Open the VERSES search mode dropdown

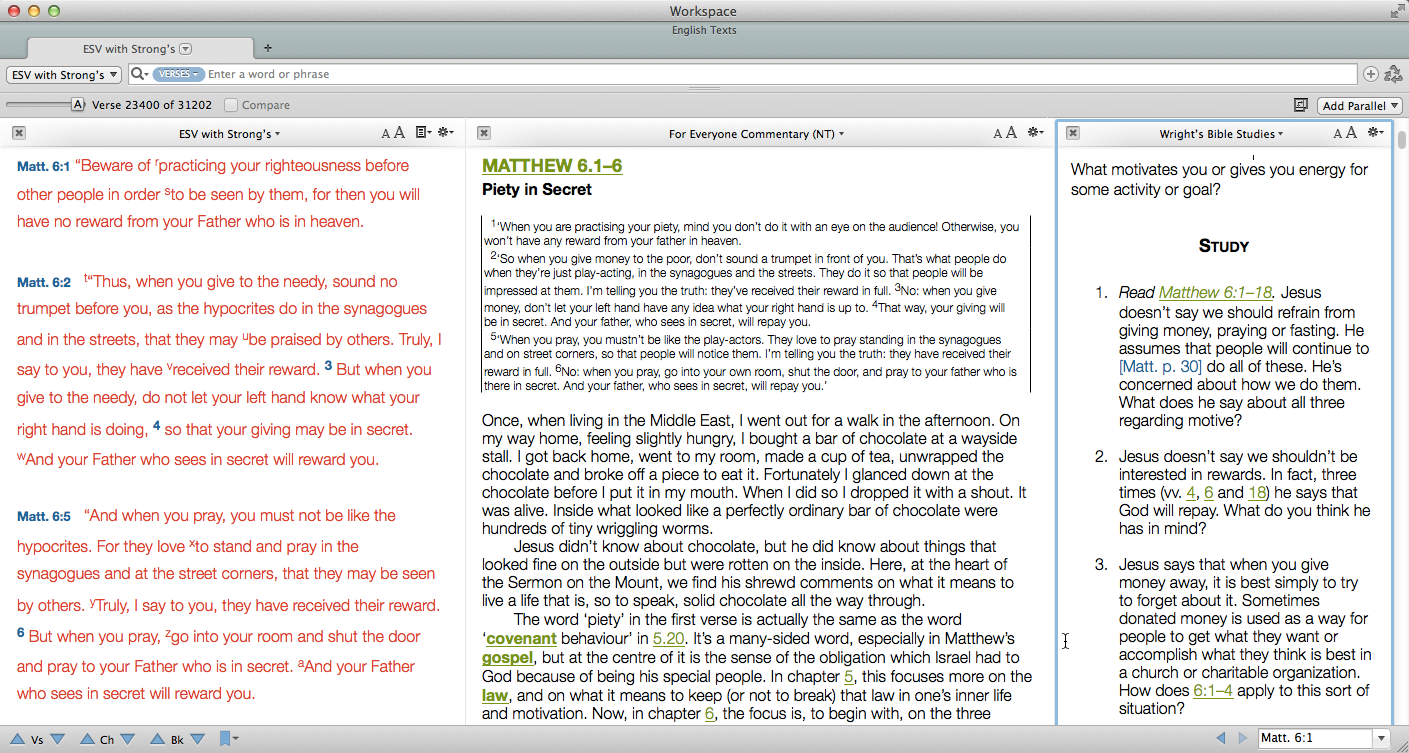click(x=178, y=74)
